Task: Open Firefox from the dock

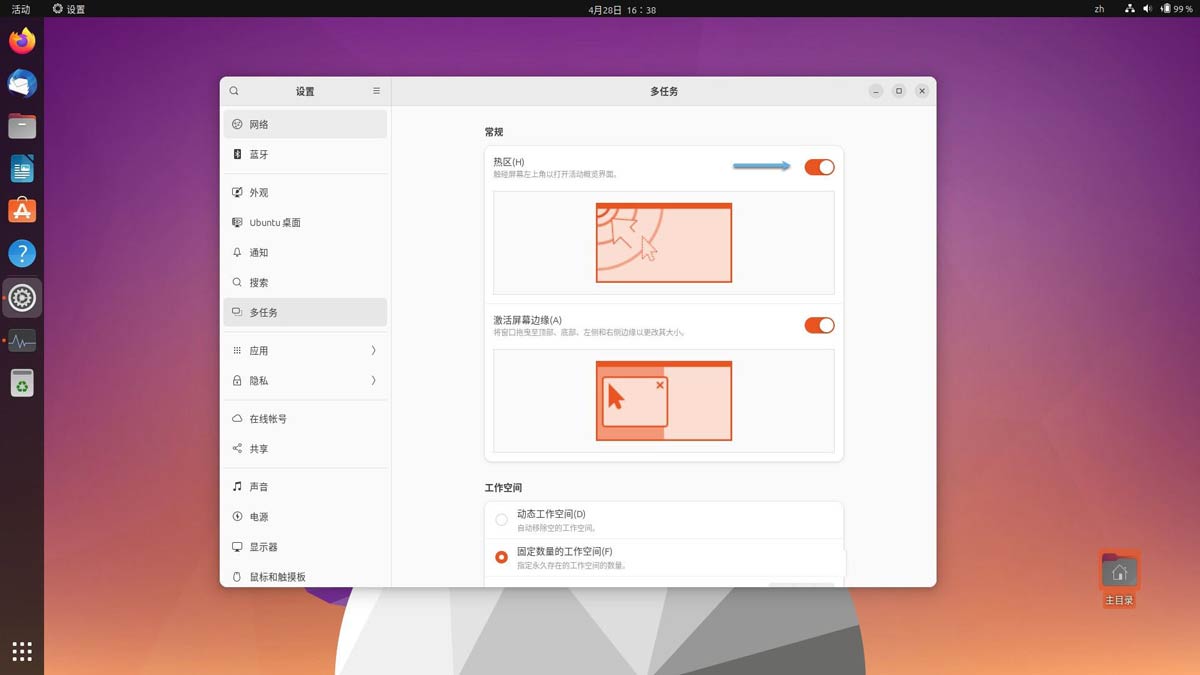Action: pos(22,41)
